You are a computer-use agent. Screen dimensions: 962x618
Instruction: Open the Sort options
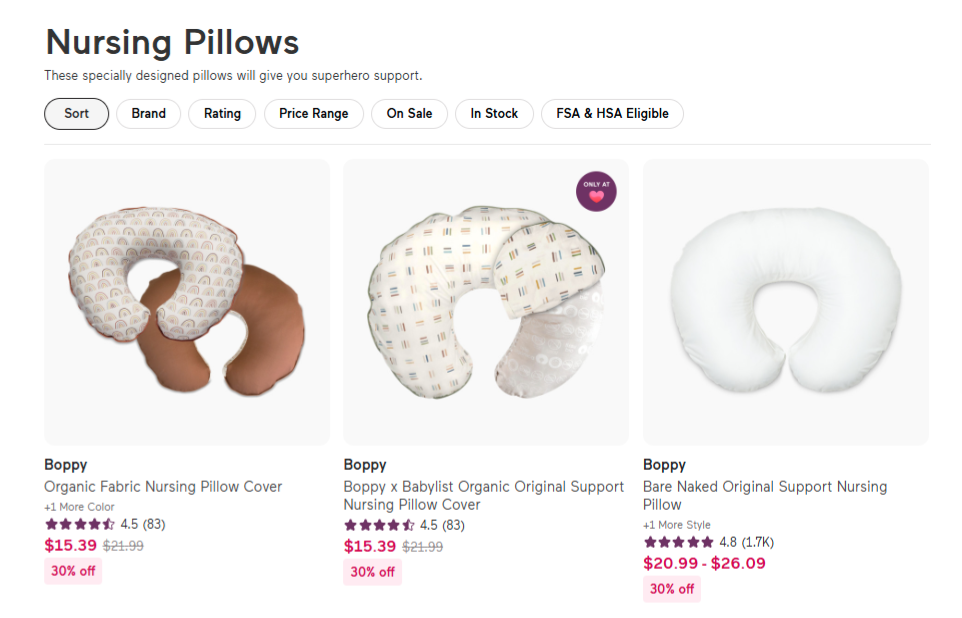(x=76, y=113)
